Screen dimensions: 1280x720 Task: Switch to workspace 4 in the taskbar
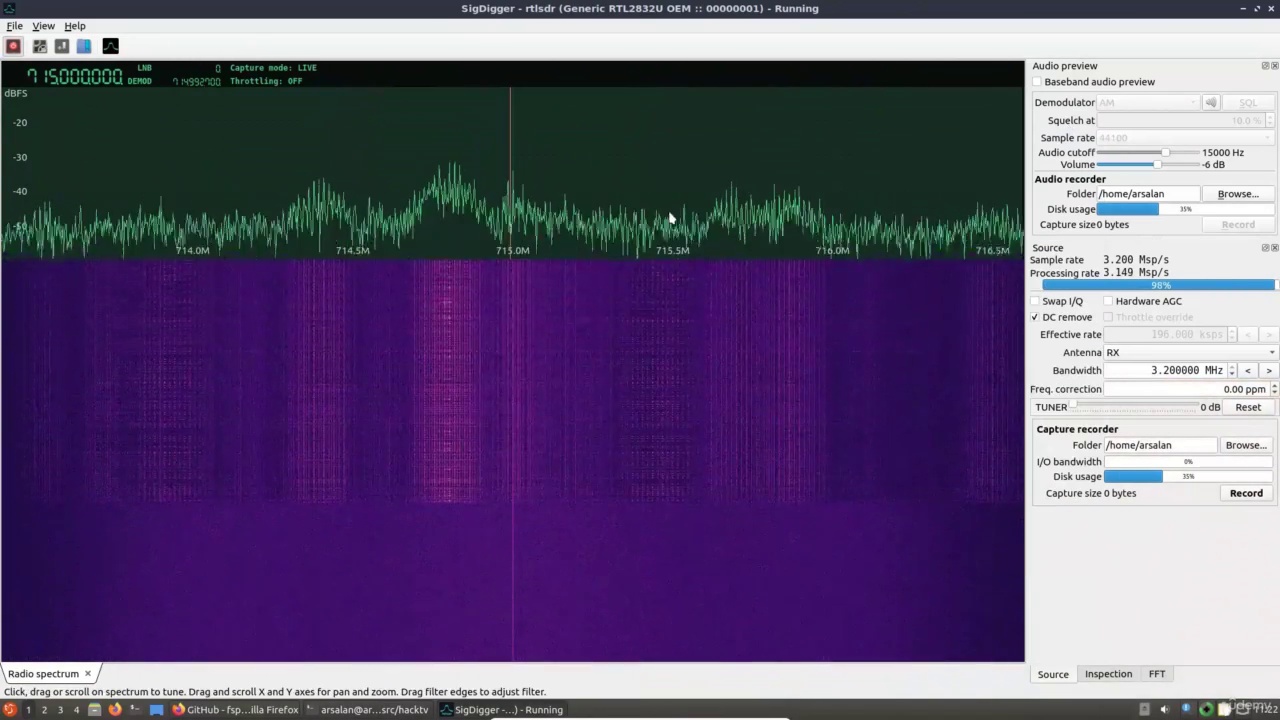click(x=76, y=710)
